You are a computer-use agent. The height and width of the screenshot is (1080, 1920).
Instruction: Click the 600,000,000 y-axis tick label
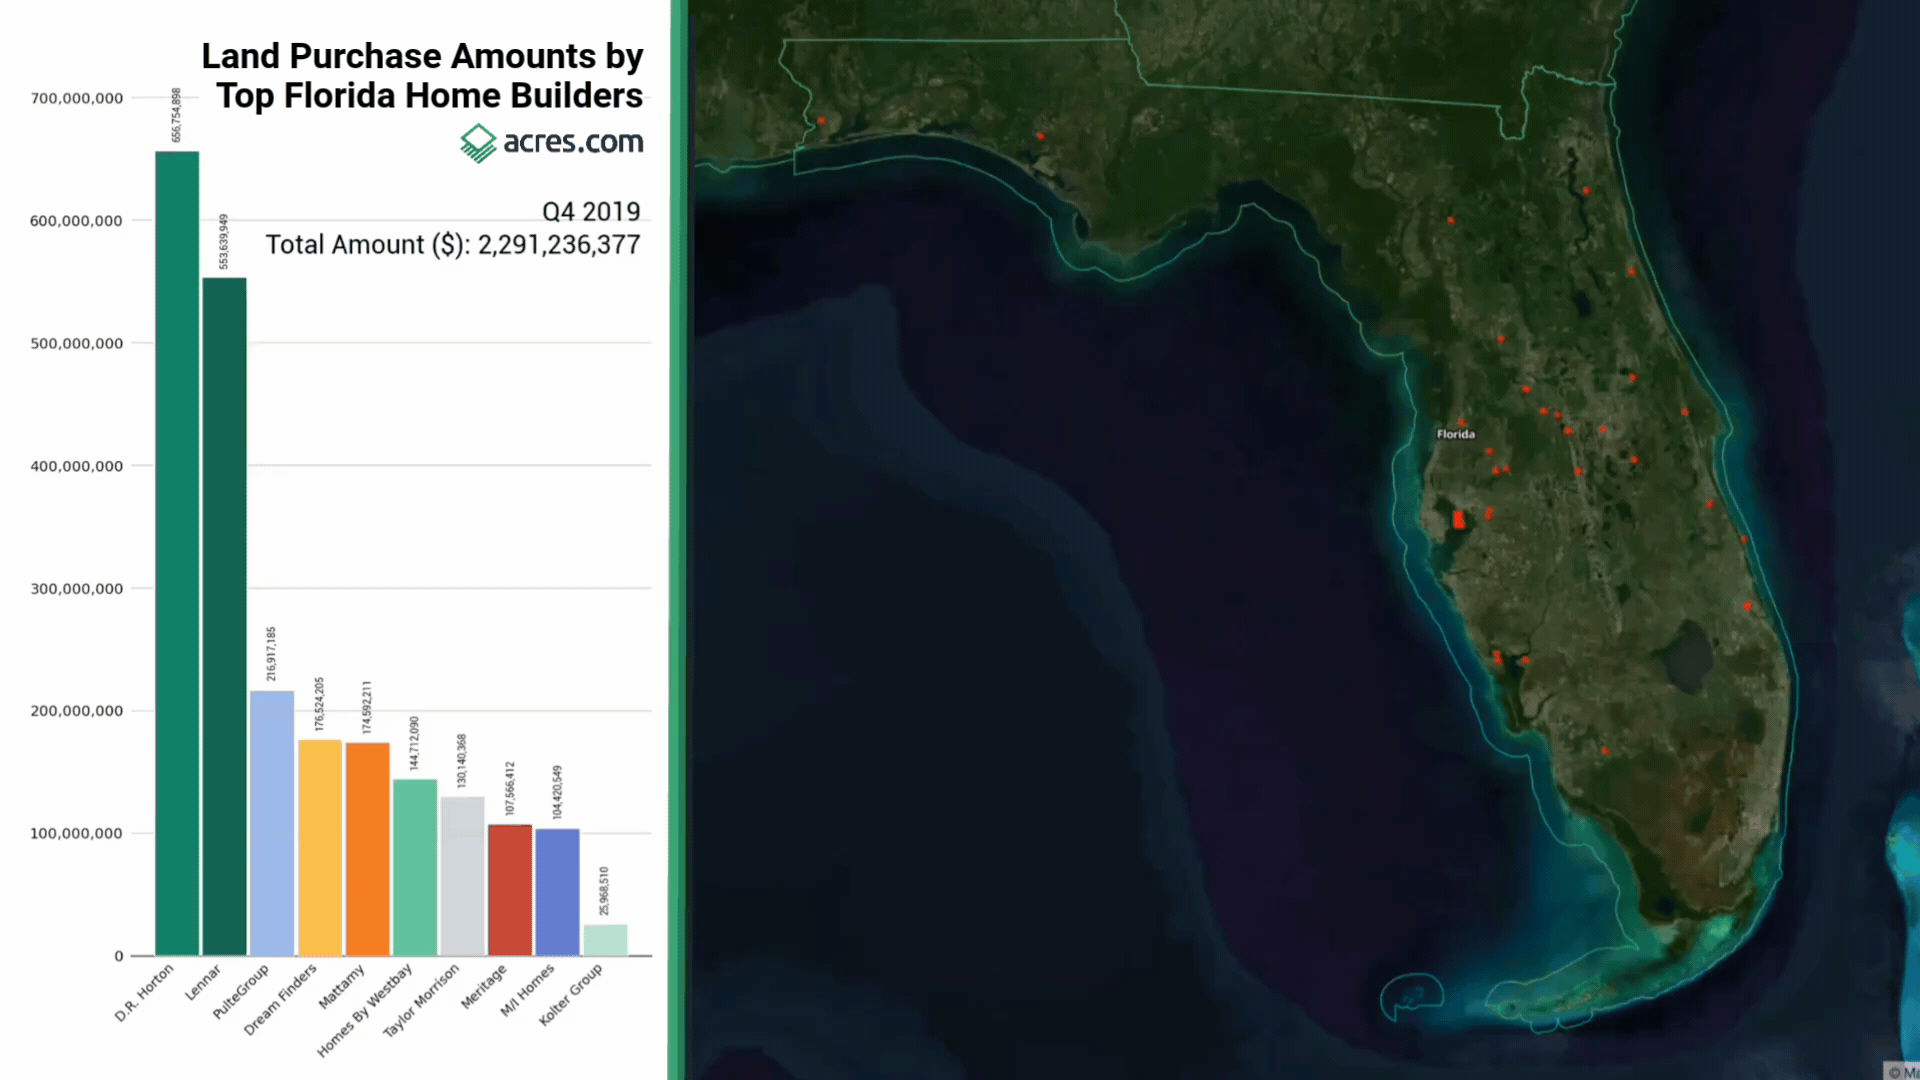click(77, 221)
